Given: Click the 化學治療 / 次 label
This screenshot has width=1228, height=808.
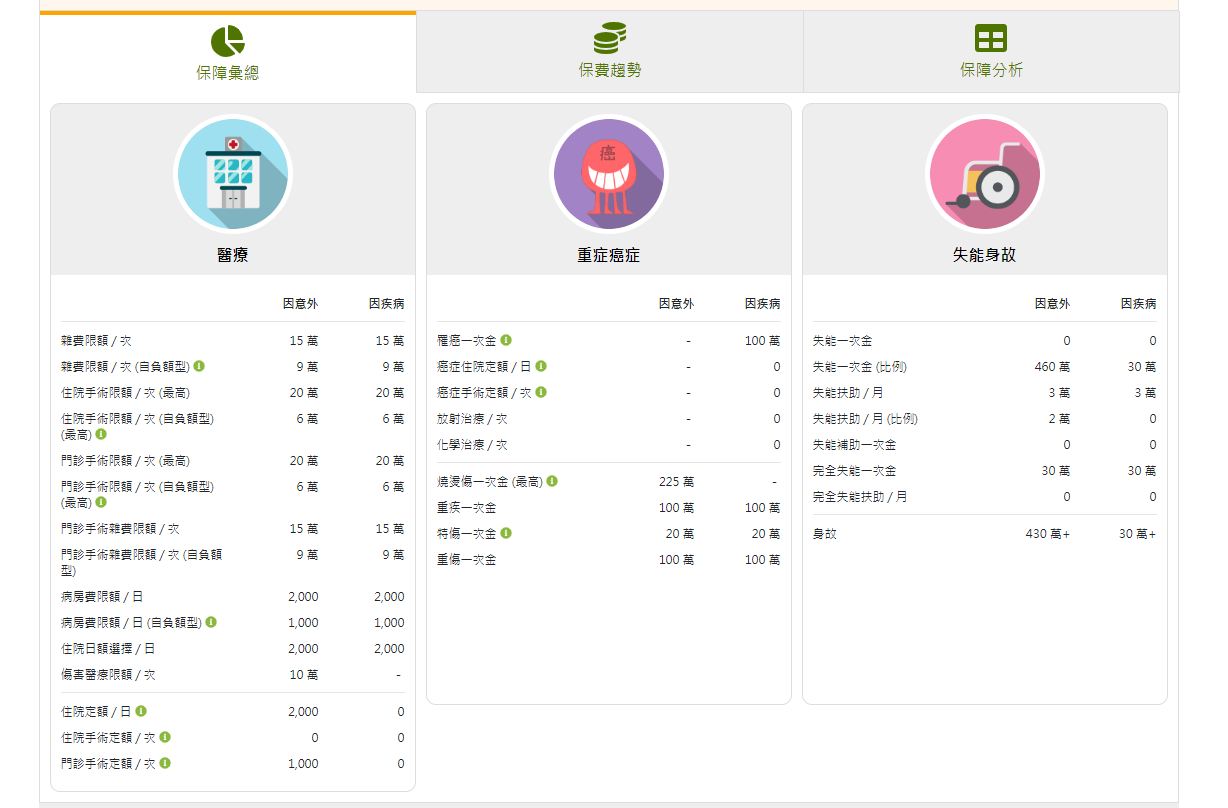Looking at the screenshot, I should [x=472, y=445].
